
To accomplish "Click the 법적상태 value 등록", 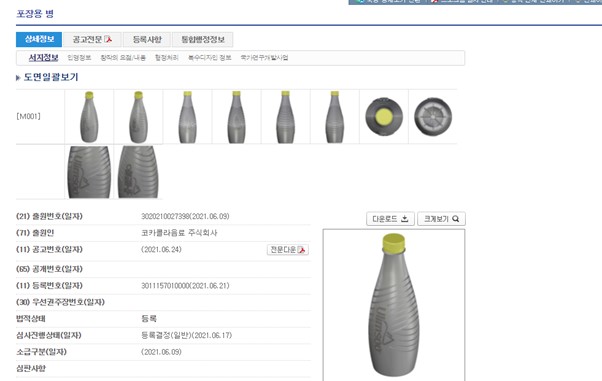I will [x=149, y=319].
